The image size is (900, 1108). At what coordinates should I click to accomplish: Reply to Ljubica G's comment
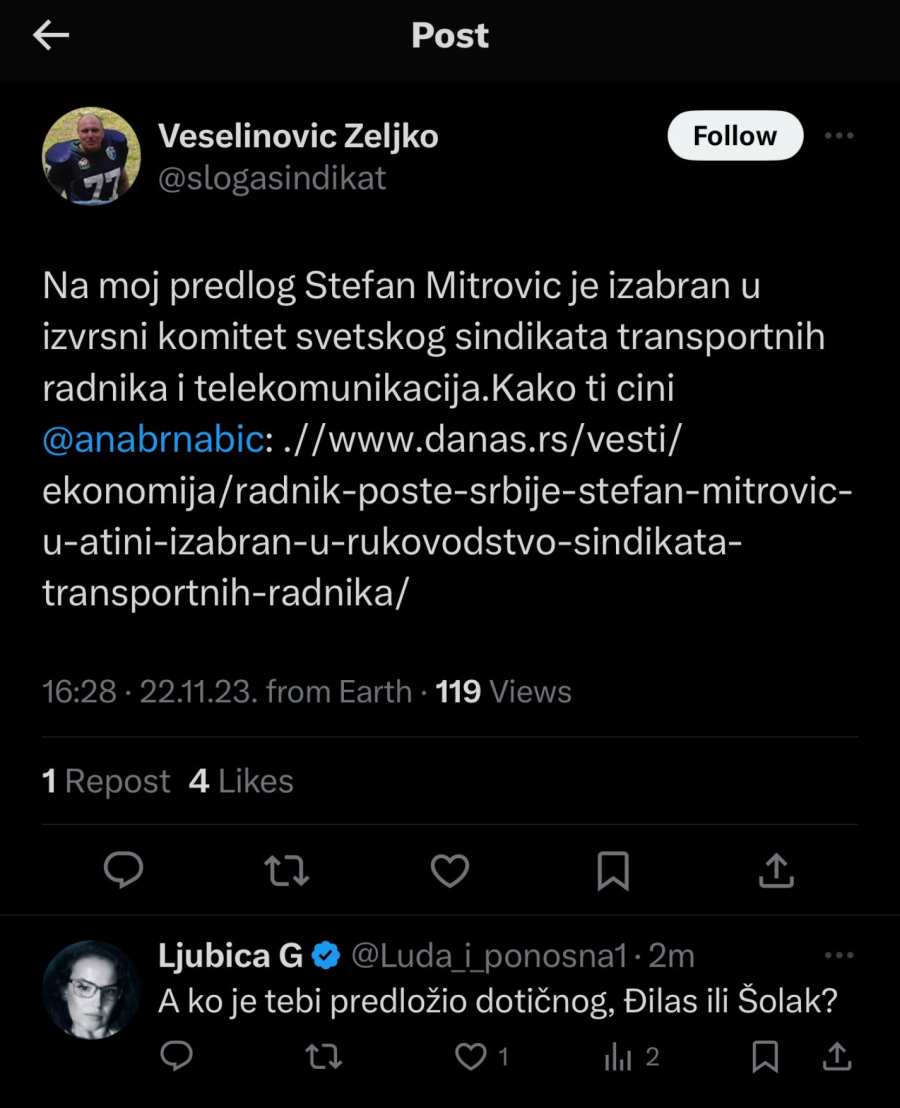177,1056
